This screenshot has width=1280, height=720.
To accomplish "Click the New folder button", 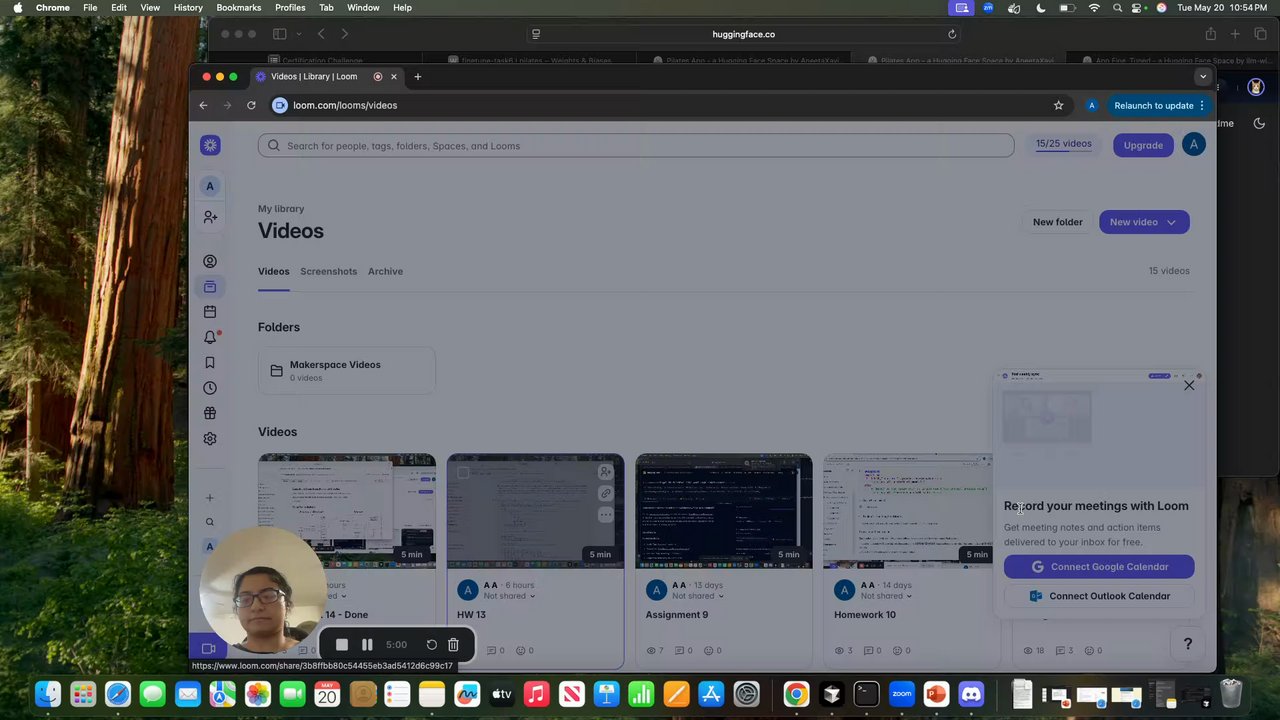I will point(1057,222).
